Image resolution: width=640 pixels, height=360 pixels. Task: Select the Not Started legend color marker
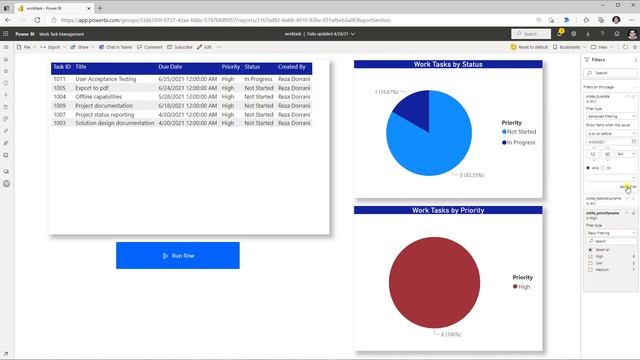(x=504, y=132)
